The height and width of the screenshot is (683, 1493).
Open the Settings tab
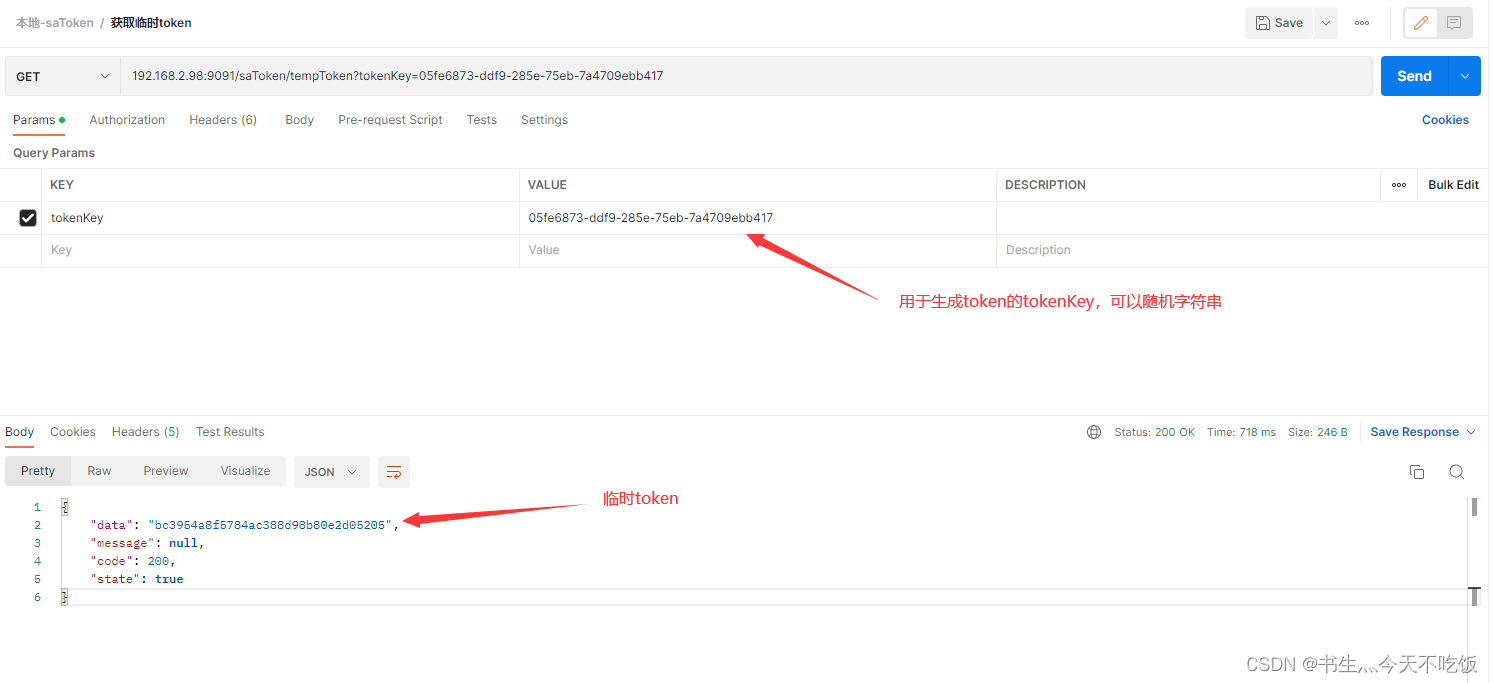click(544, 120)
